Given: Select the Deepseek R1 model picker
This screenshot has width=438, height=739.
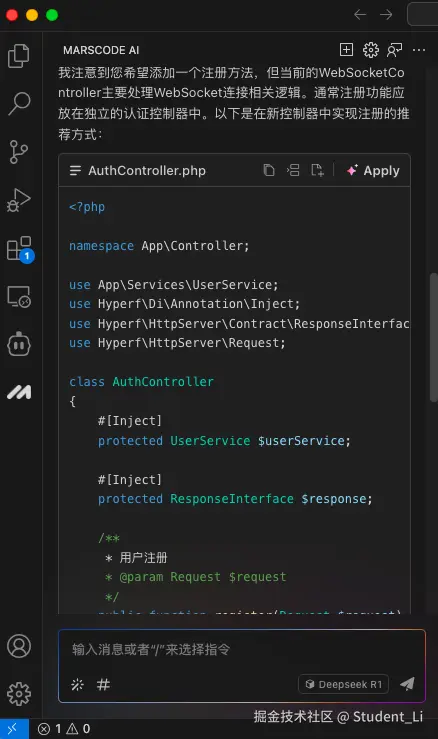Looking at the screenshot, I should click(343, 684).
